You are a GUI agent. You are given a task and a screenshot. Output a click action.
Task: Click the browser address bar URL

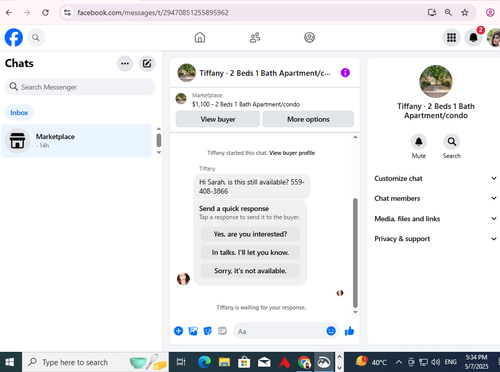pos(153,13)
